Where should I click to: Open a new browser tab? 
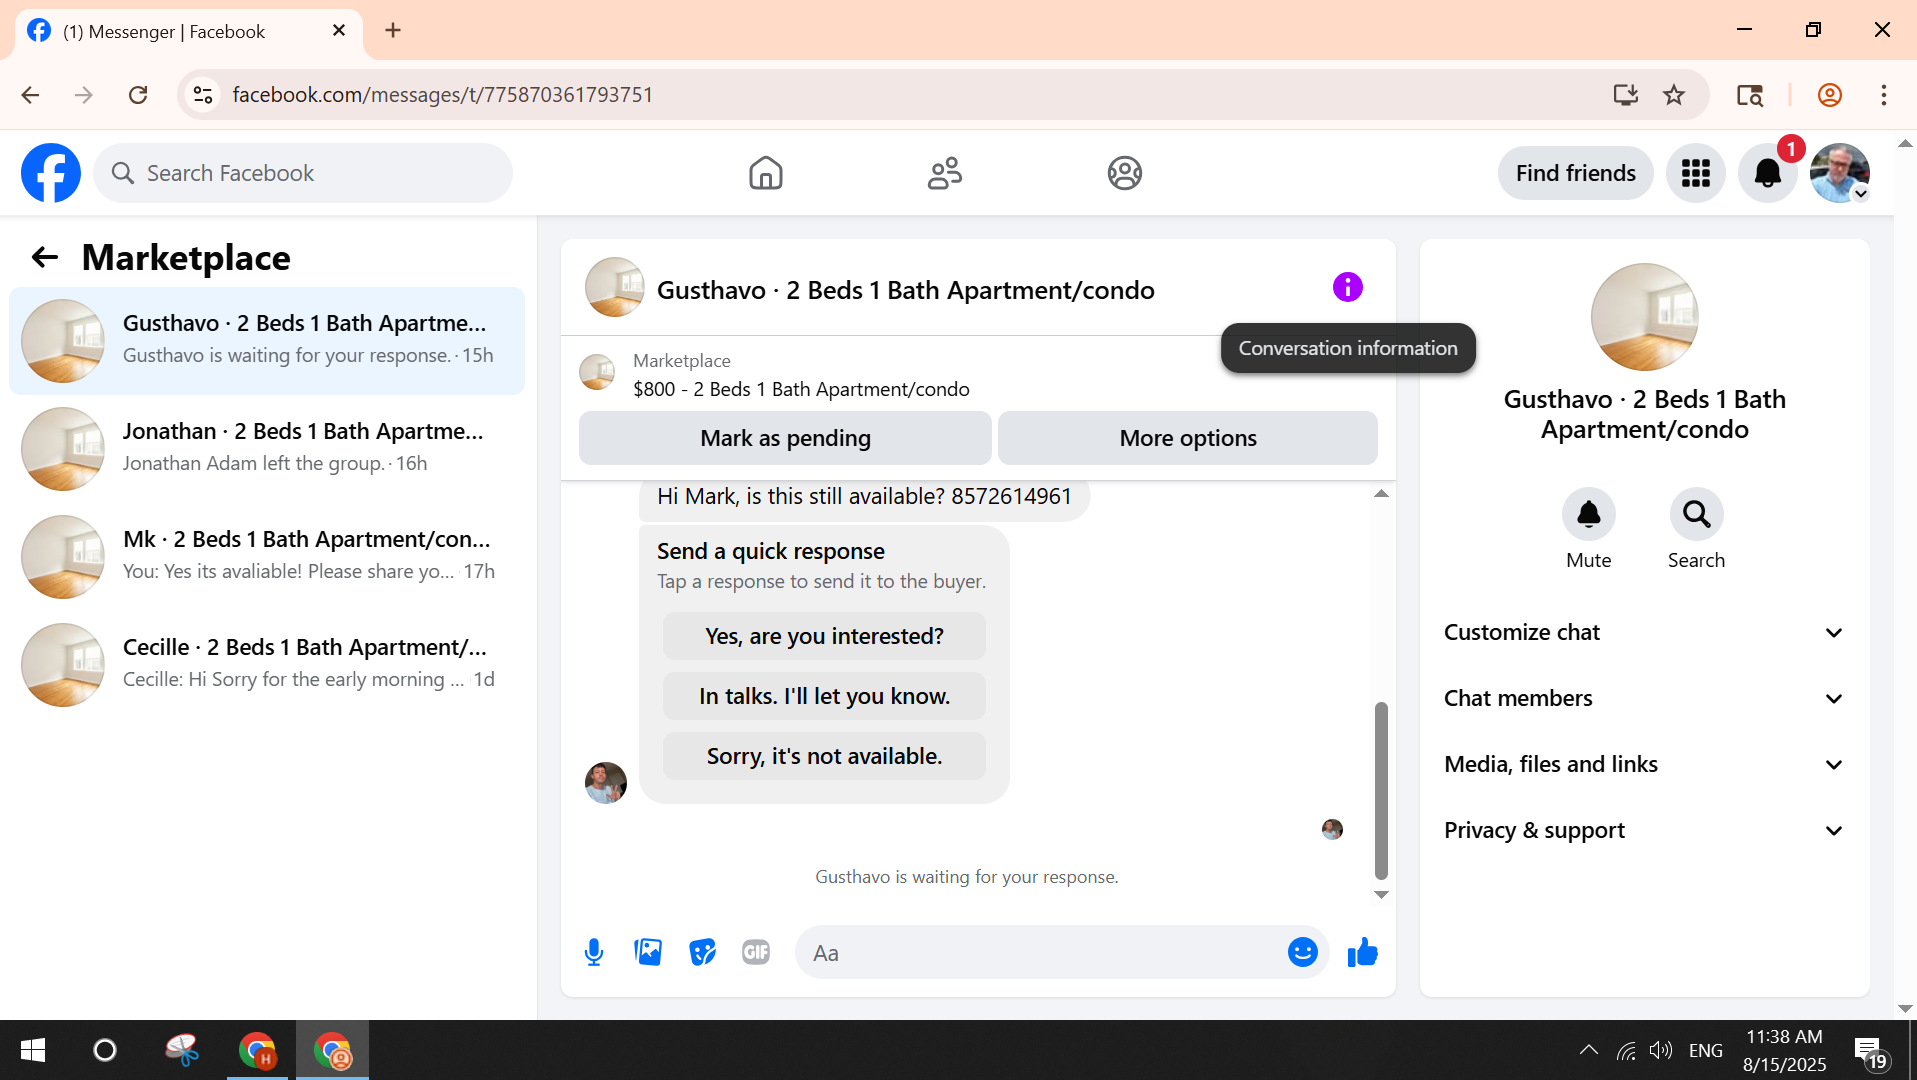point(393,31)
